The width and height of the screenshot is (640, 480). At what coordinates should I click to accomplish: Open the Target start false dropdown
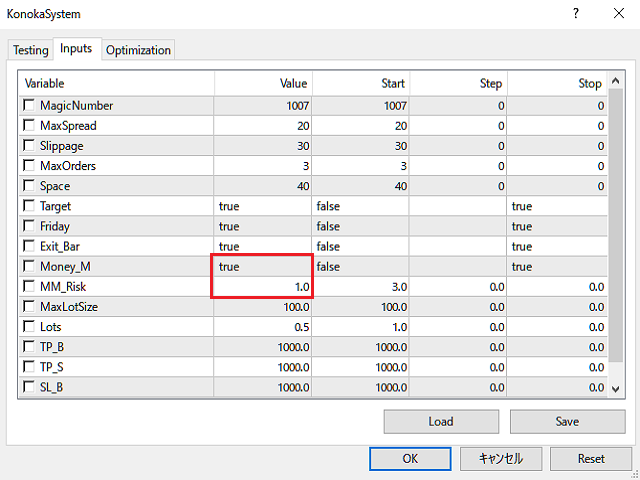361,206
